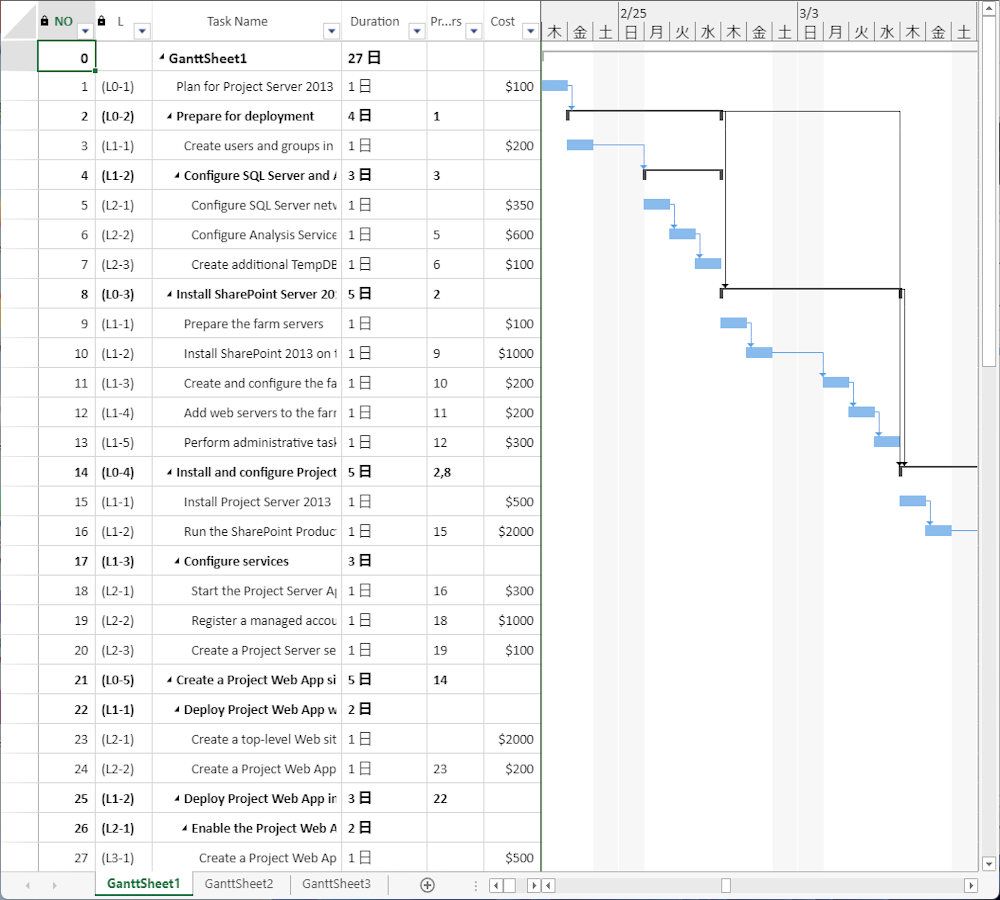Click the Duration column header
The image size is (1000, 900).
pos(384,21)
